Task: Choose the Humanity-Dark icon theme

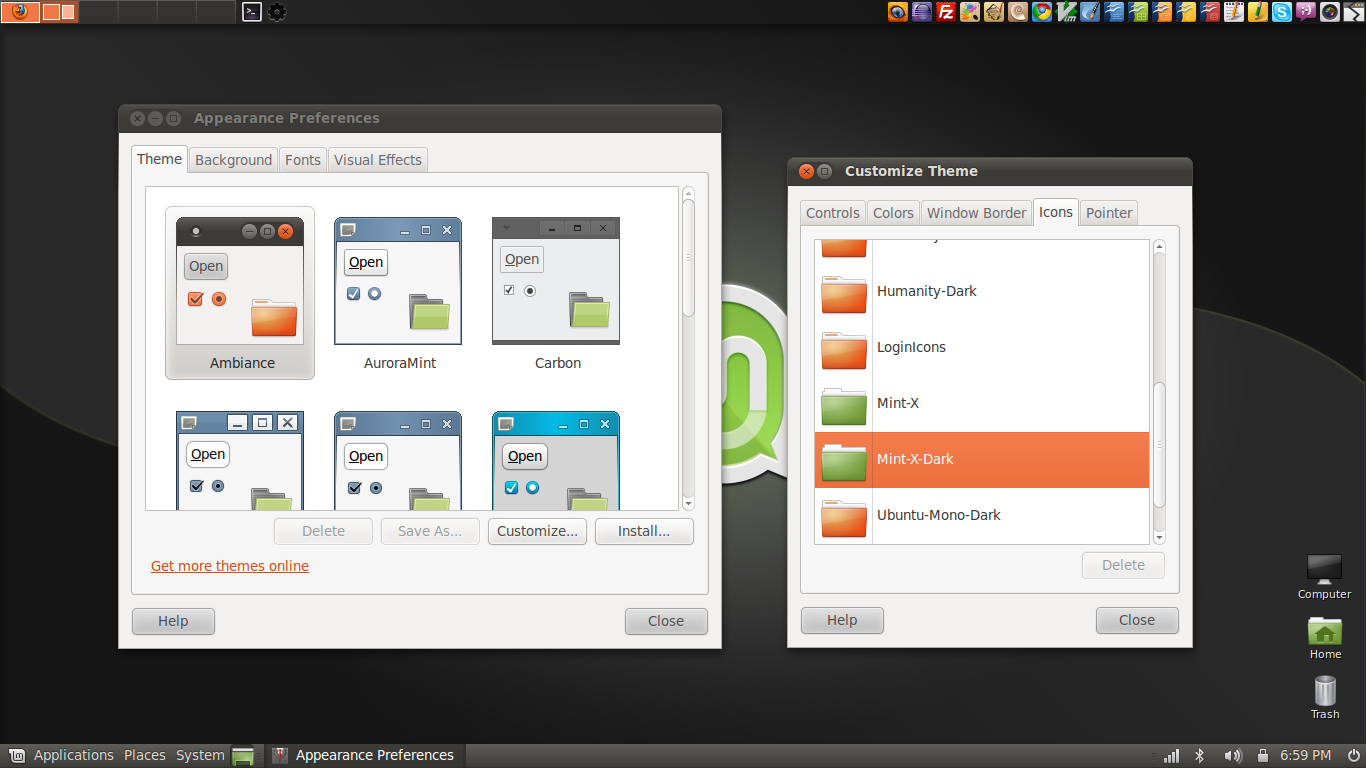Action: click(982, 291)
